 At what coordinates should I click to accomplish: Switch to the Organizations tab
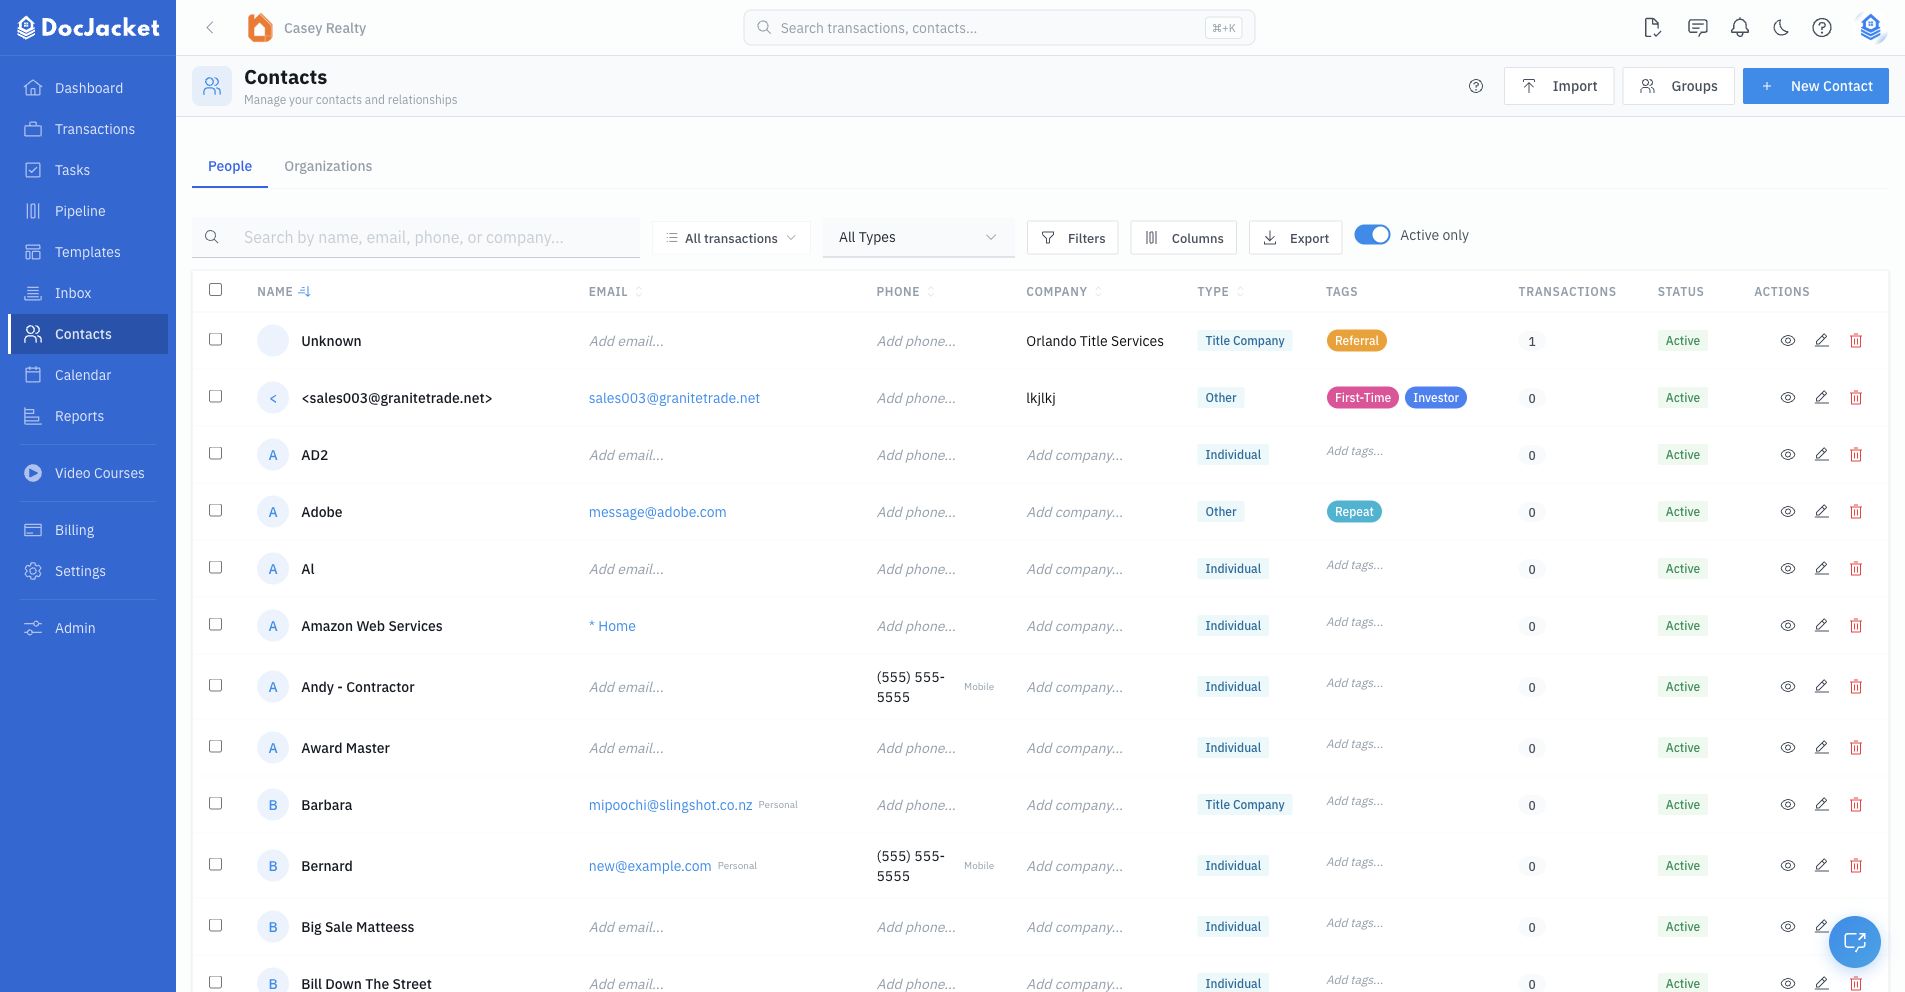pyautogui.click(x=328, y=166)
